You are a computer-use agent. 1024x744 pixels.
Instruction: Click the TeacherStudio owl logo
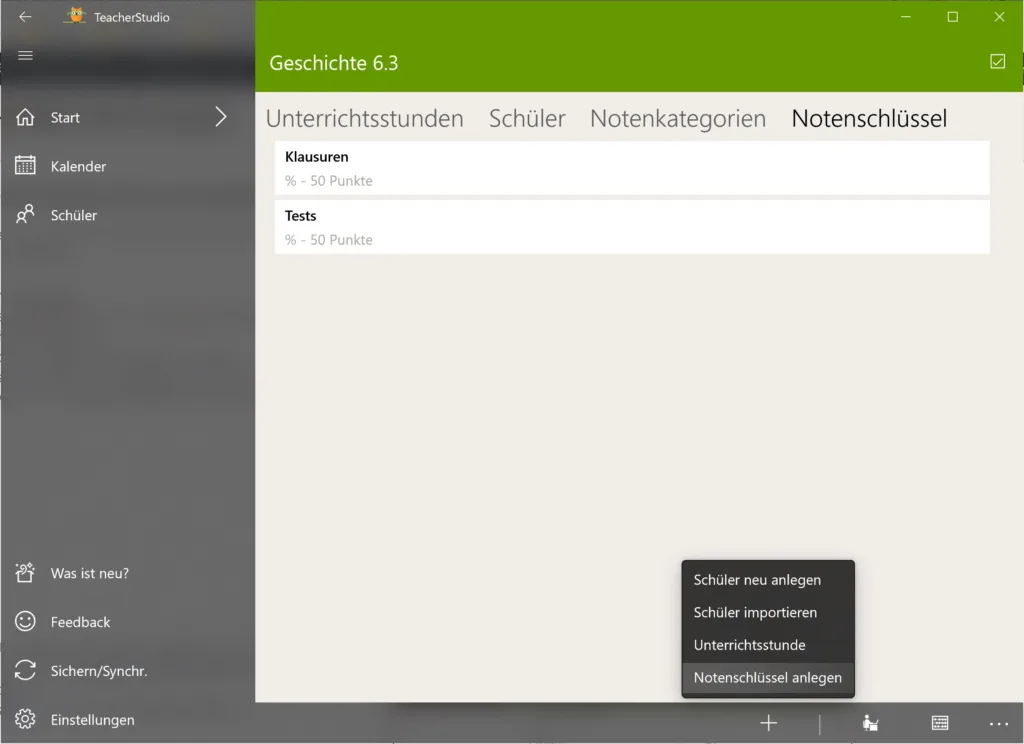[76, 16]
